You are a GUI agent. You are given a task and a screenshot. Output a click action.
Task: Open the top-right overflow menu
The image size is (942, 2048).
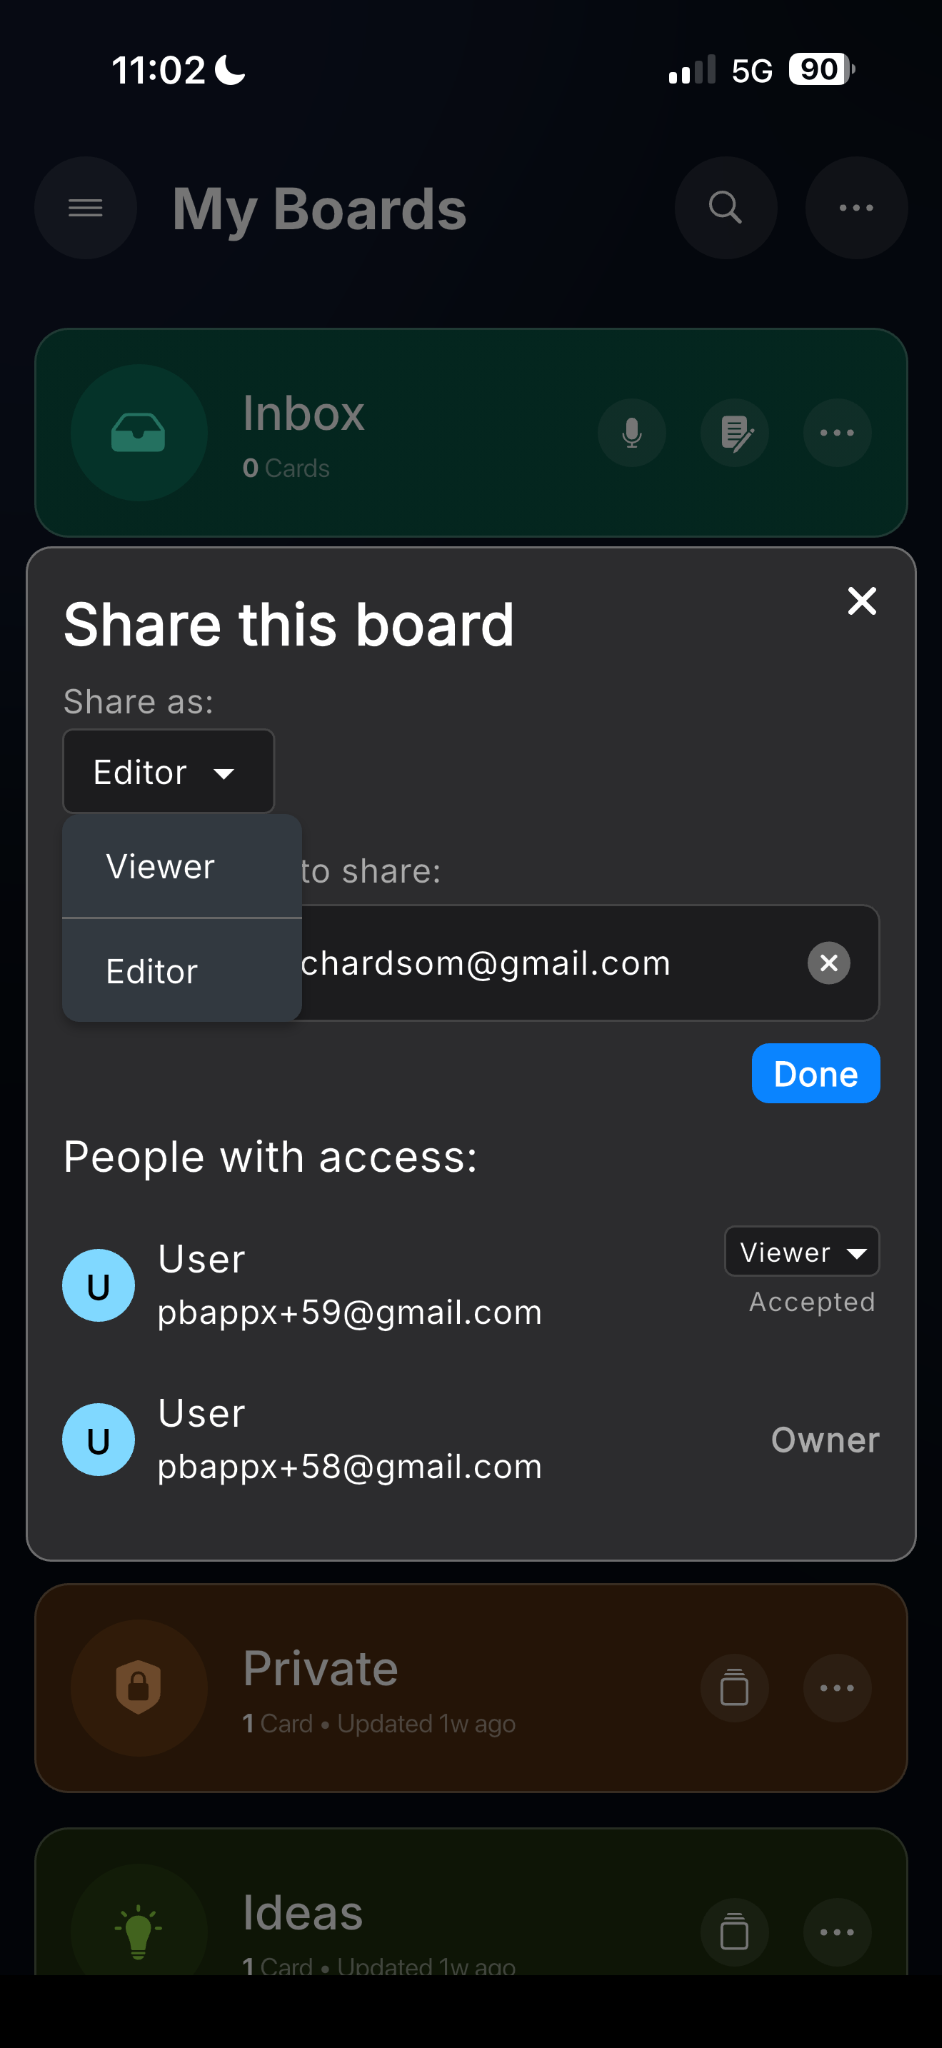856,208
